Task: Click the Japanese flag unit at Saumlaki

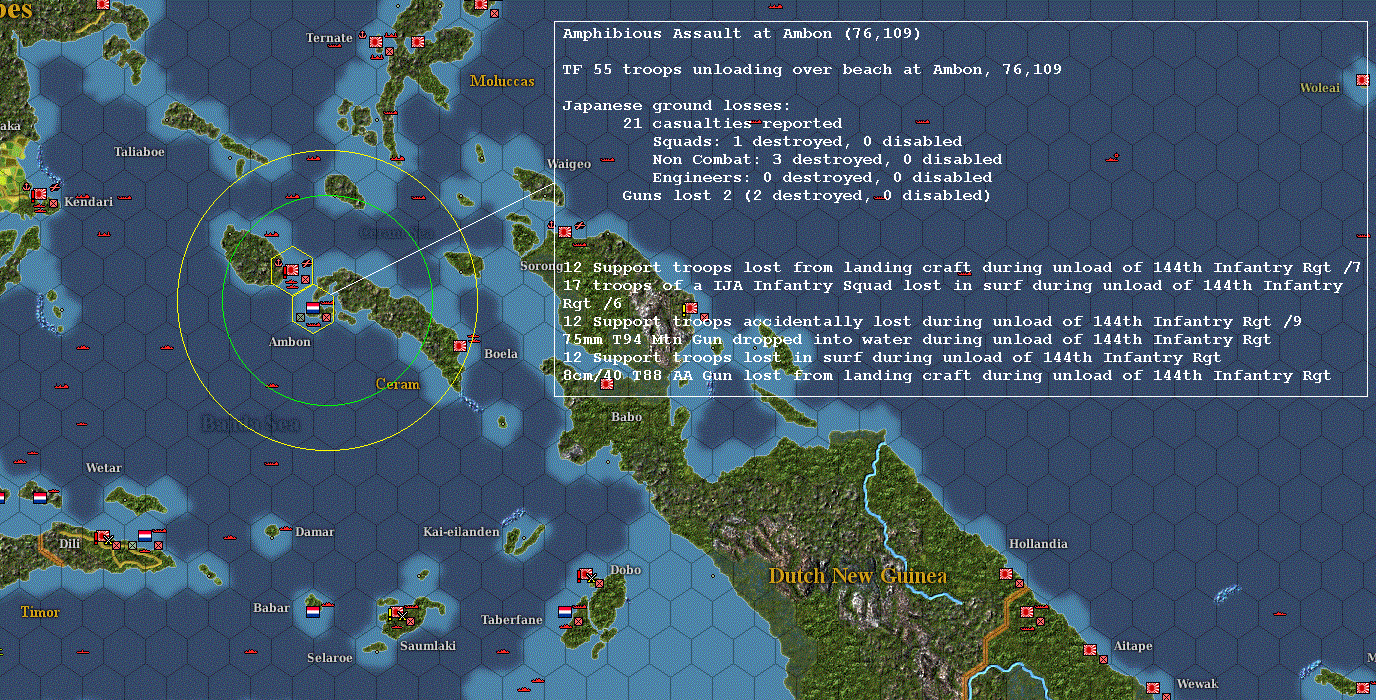Action: click(397, 614)
